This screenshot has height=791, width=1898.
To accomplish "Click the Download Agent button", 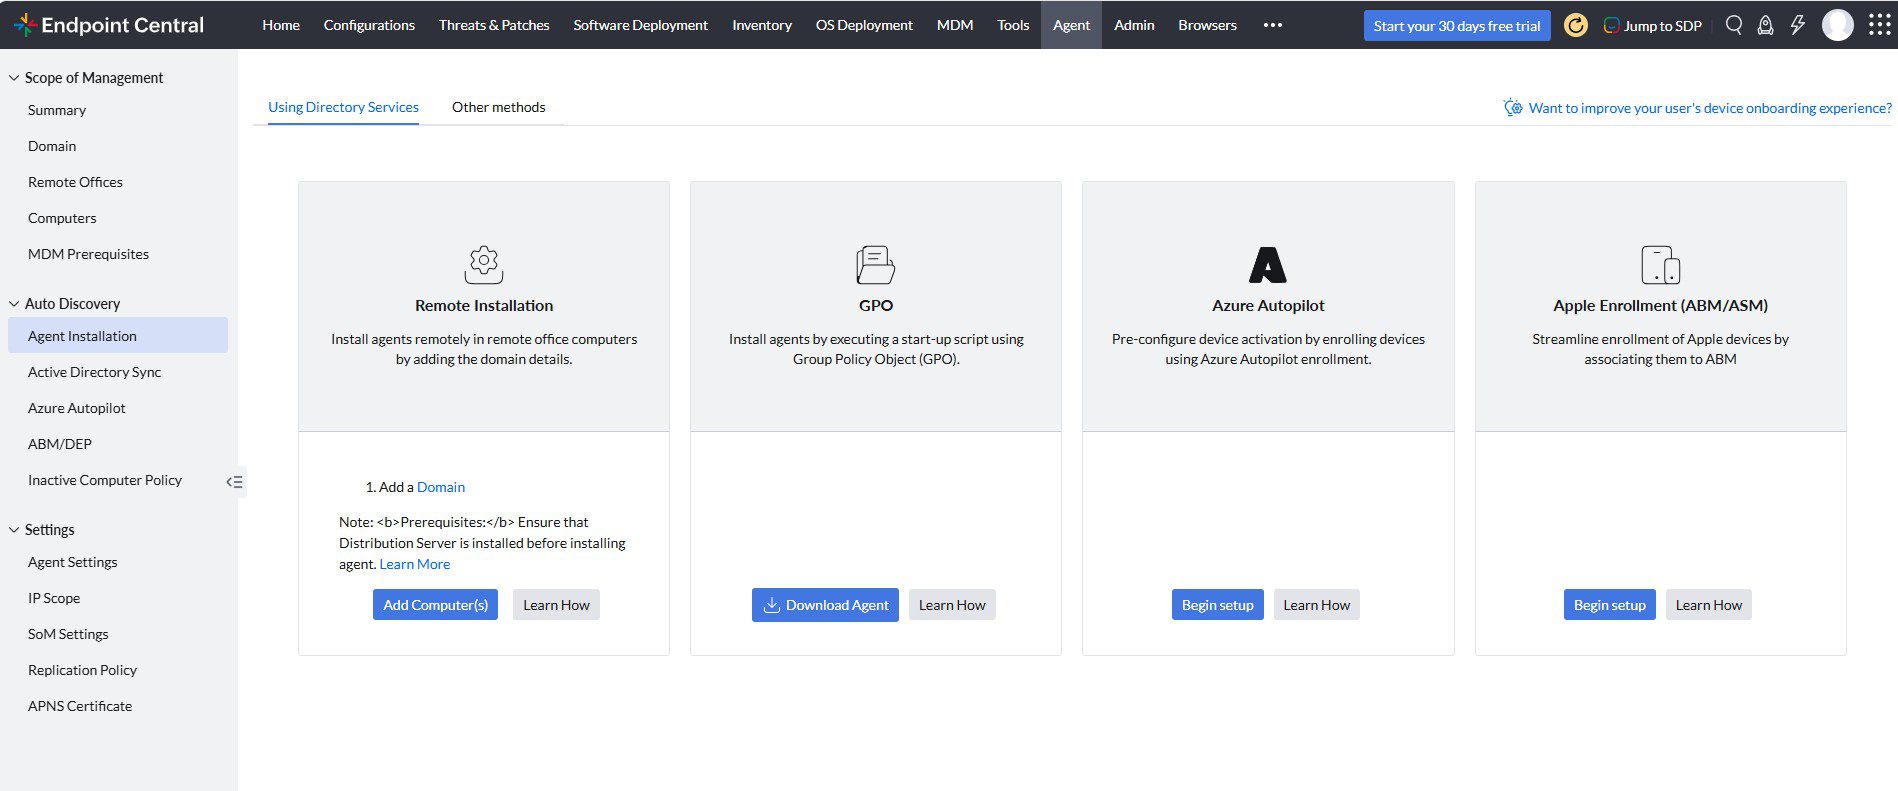I will click(x=825, y=605).
